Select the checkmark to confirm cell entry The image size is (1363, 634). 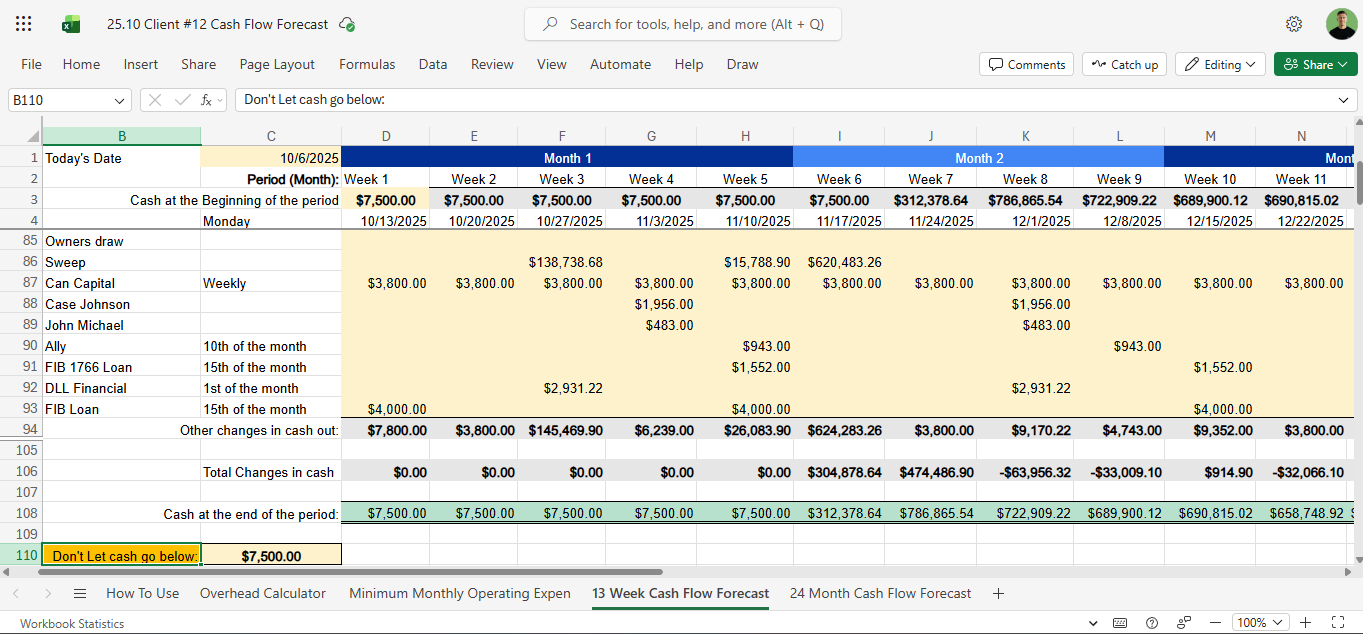pos(182,99)
